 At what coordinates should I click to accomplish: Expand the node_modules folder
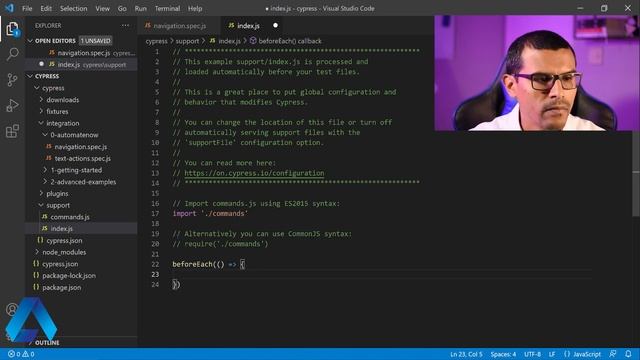click(37, 252)
